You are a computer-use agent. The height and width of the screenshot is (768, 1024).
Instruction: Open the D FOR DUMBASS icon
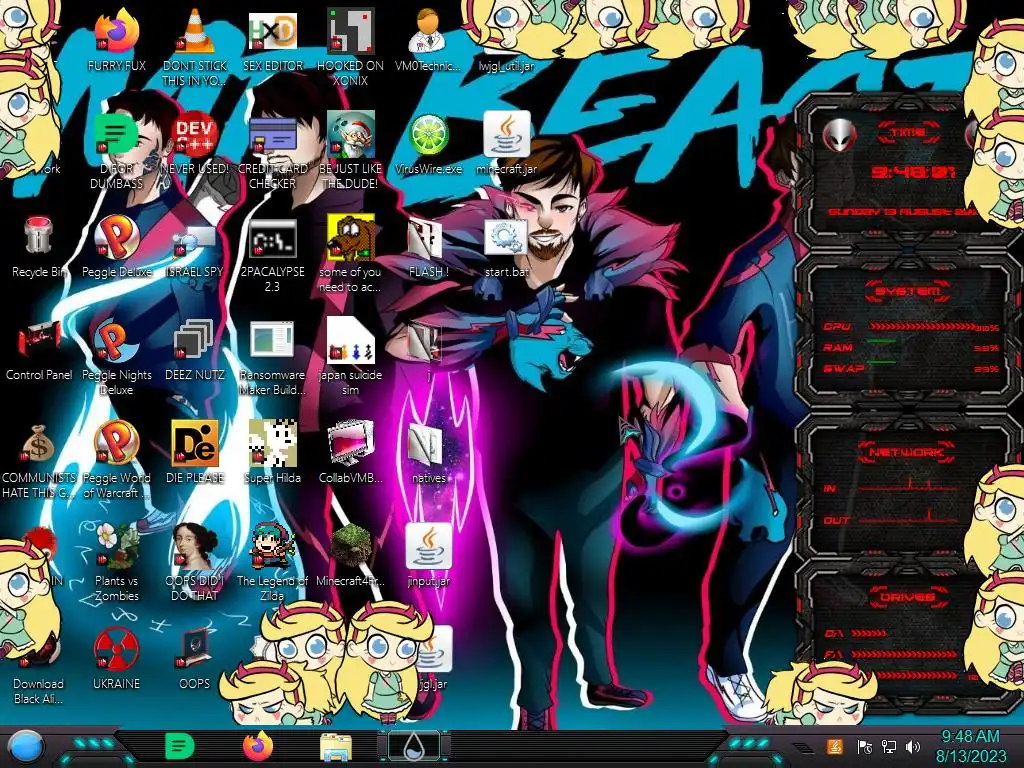[x=116, y=135]
